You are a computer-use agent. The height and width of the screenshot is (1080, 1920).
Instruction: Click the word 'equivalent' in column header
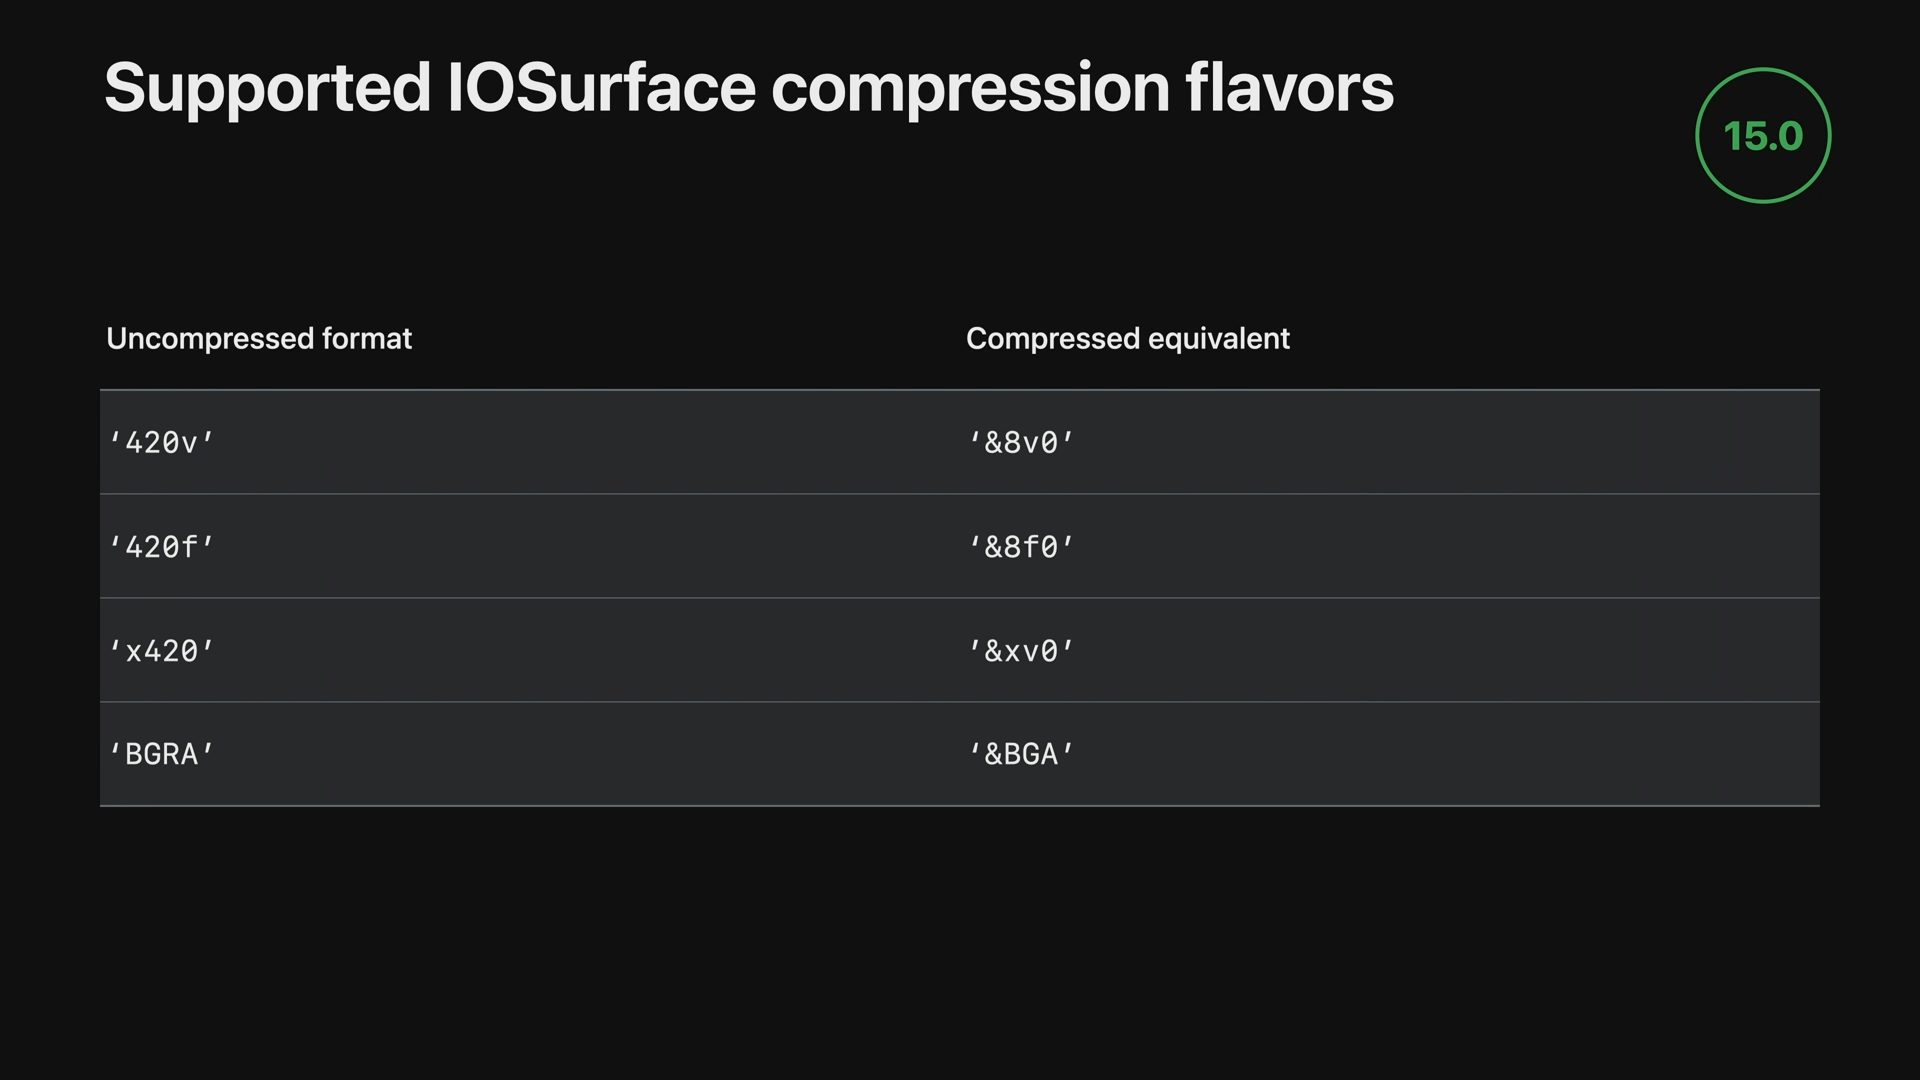1218,339
